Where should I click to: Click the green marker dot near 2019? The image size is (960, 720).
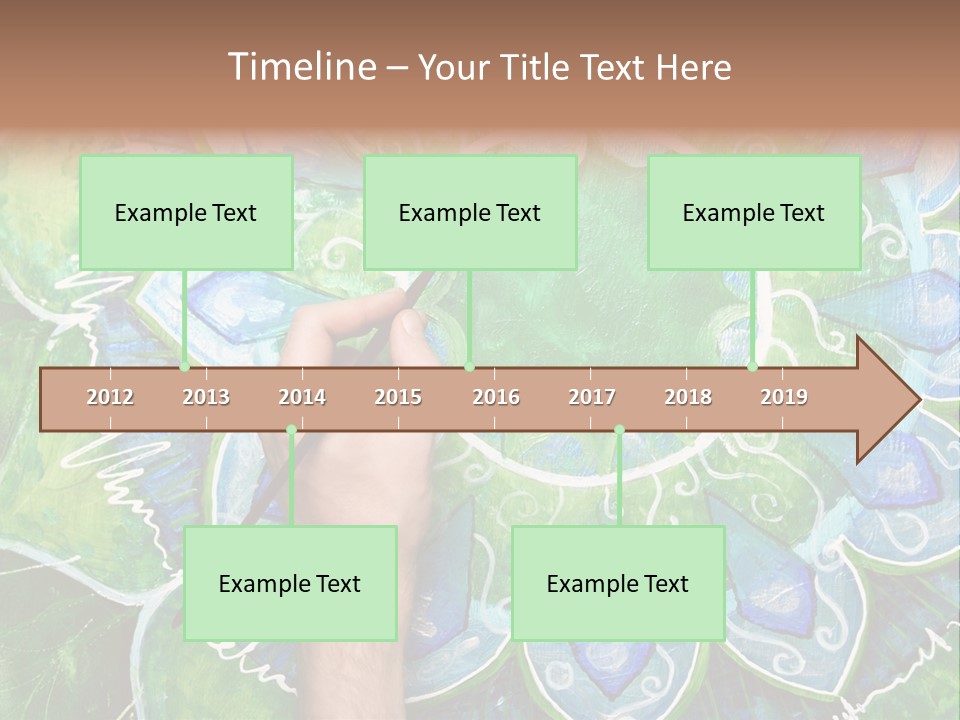(x=753, y=367)
